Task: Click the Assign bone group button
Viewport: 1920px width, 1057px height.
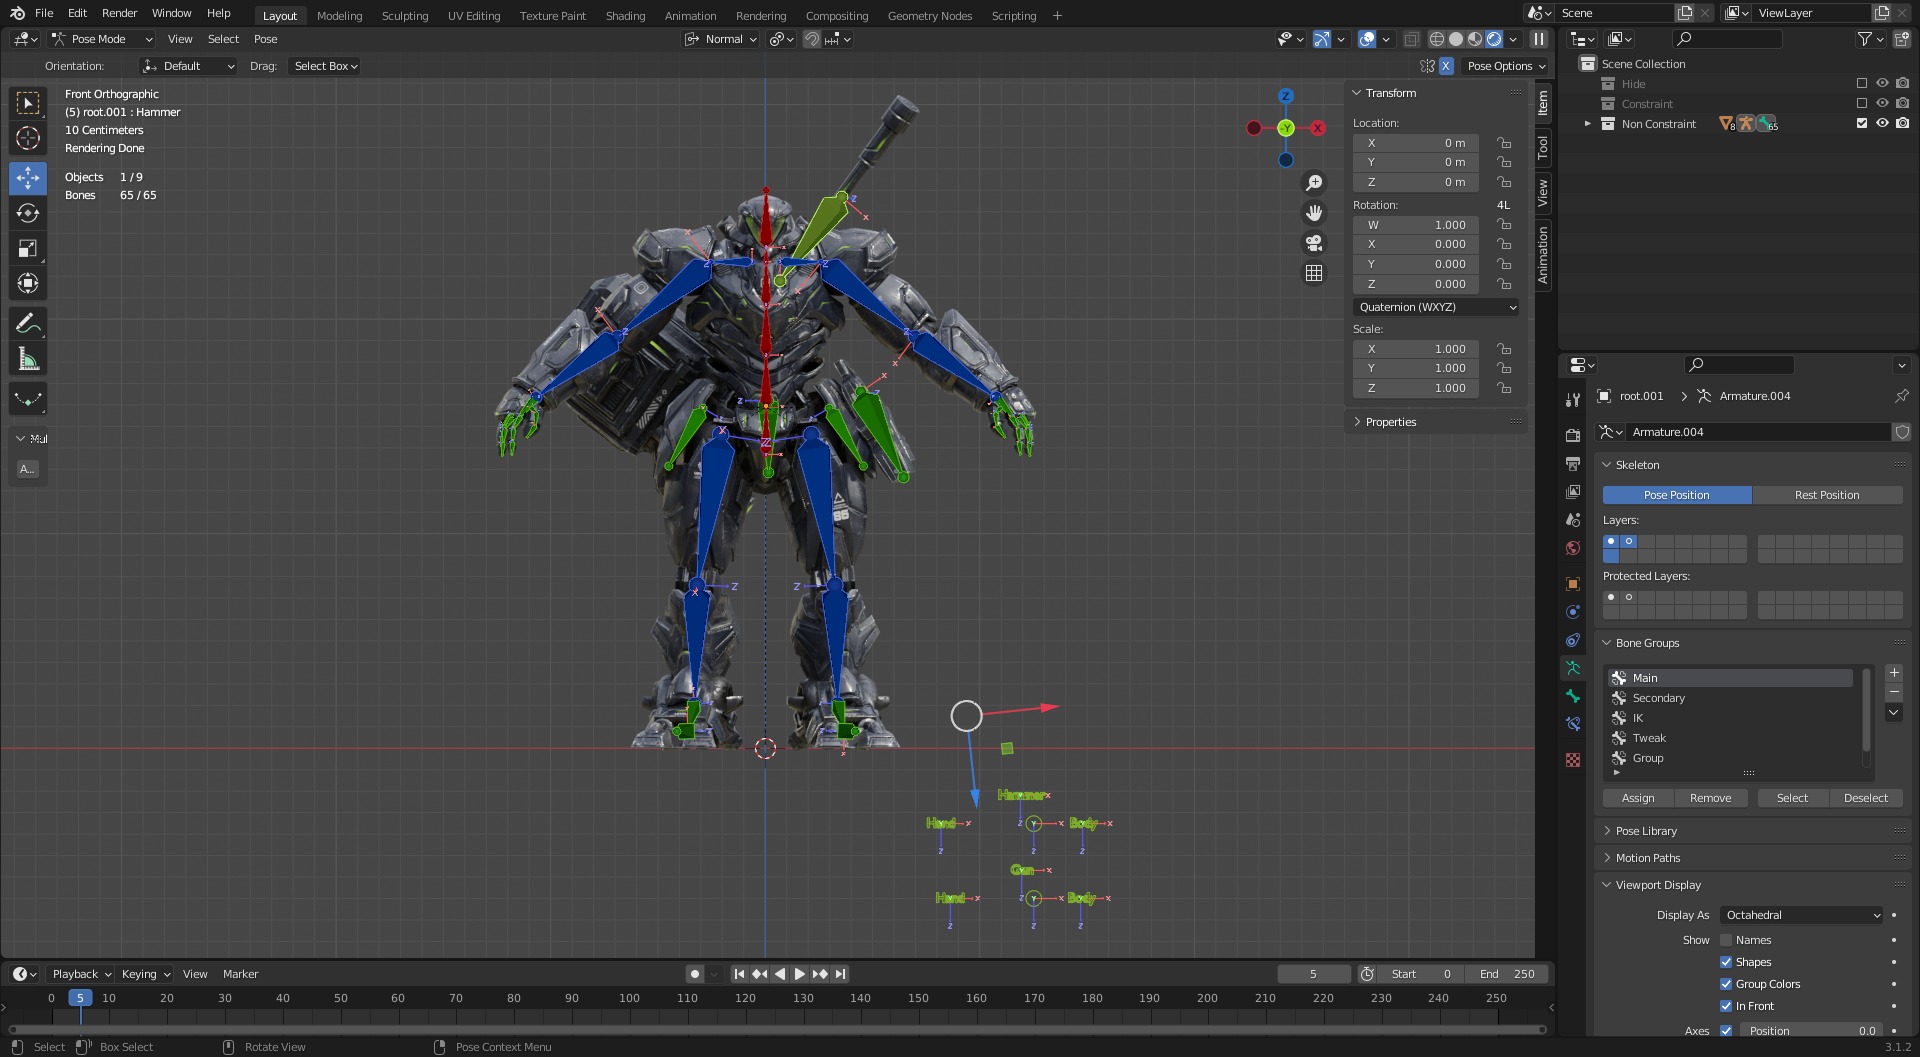Action: [x=1638, y=798]
